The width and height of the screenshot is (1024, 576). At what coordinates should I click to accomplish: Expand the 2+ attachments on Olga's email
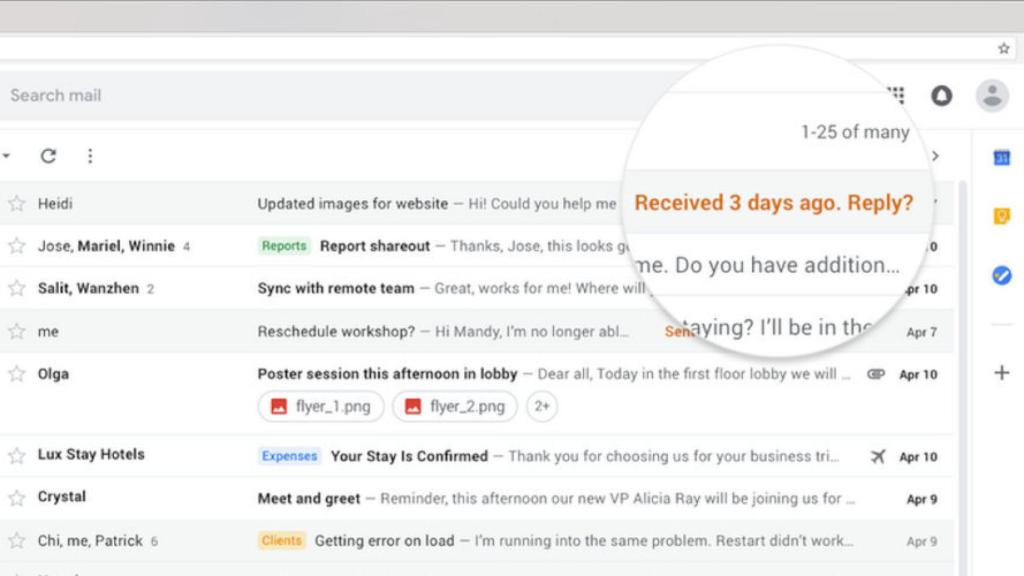[x=542, y=407]
